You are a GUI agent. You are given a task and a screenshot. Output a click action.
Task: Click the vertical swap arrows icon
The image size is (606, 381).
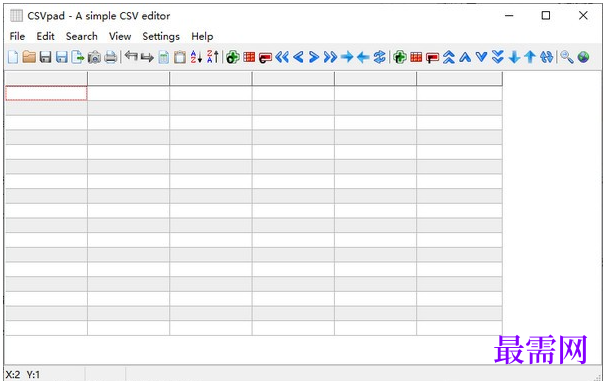[546, 57]
